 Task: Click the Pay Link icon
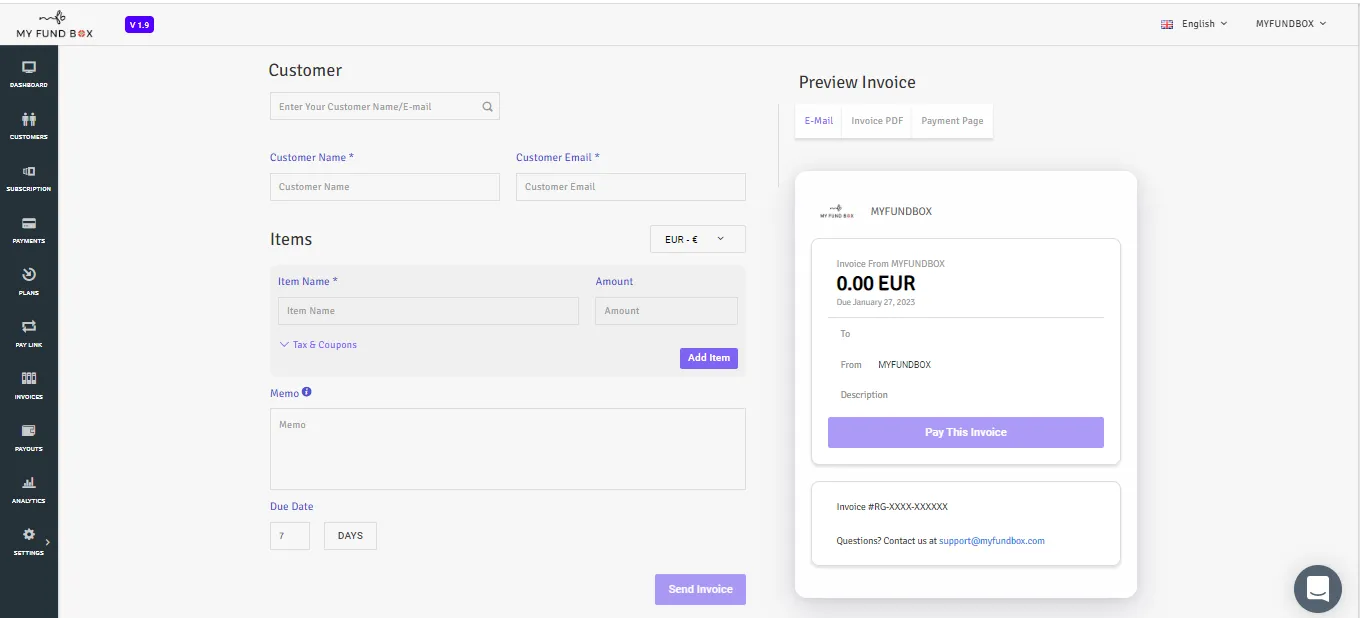click(x=29, y=327)
